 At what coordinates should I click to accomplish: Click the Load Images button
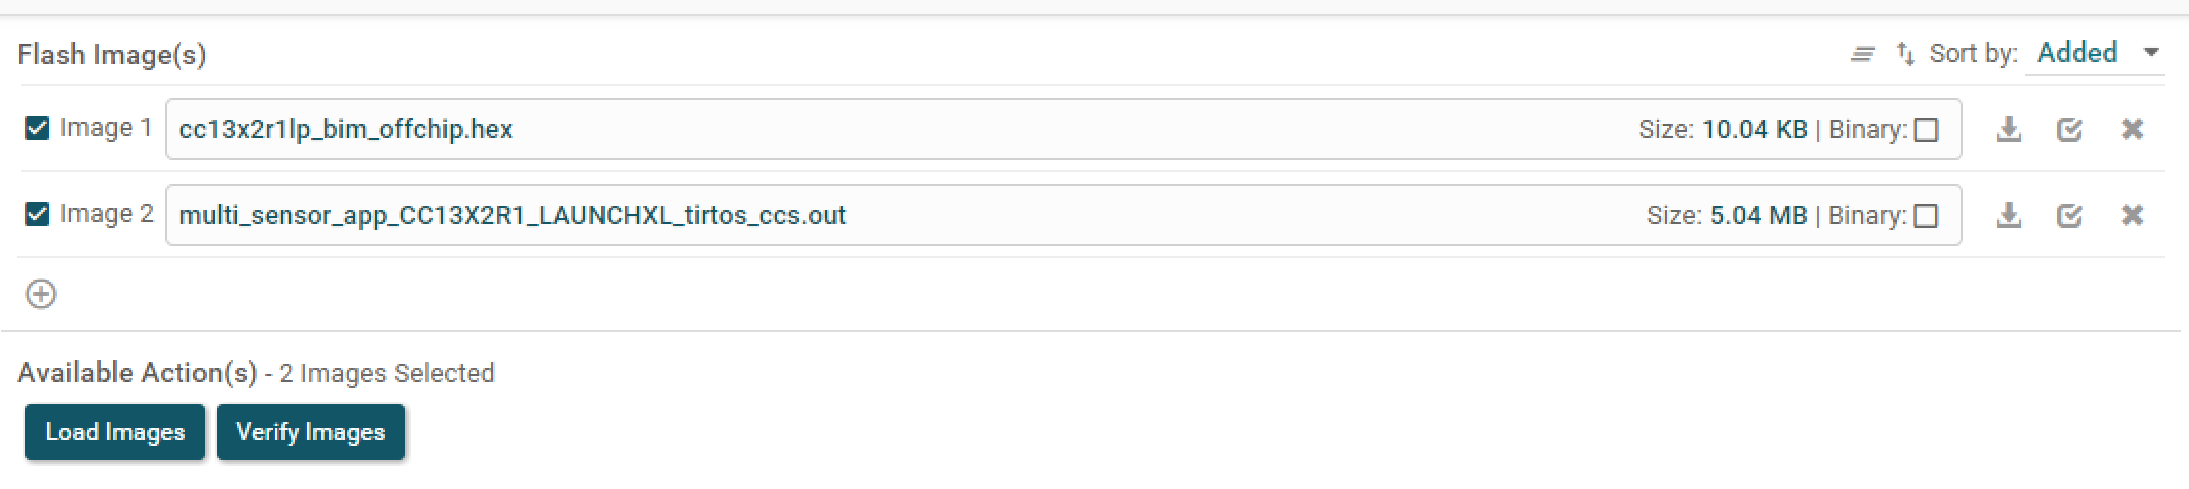point(115,432)
